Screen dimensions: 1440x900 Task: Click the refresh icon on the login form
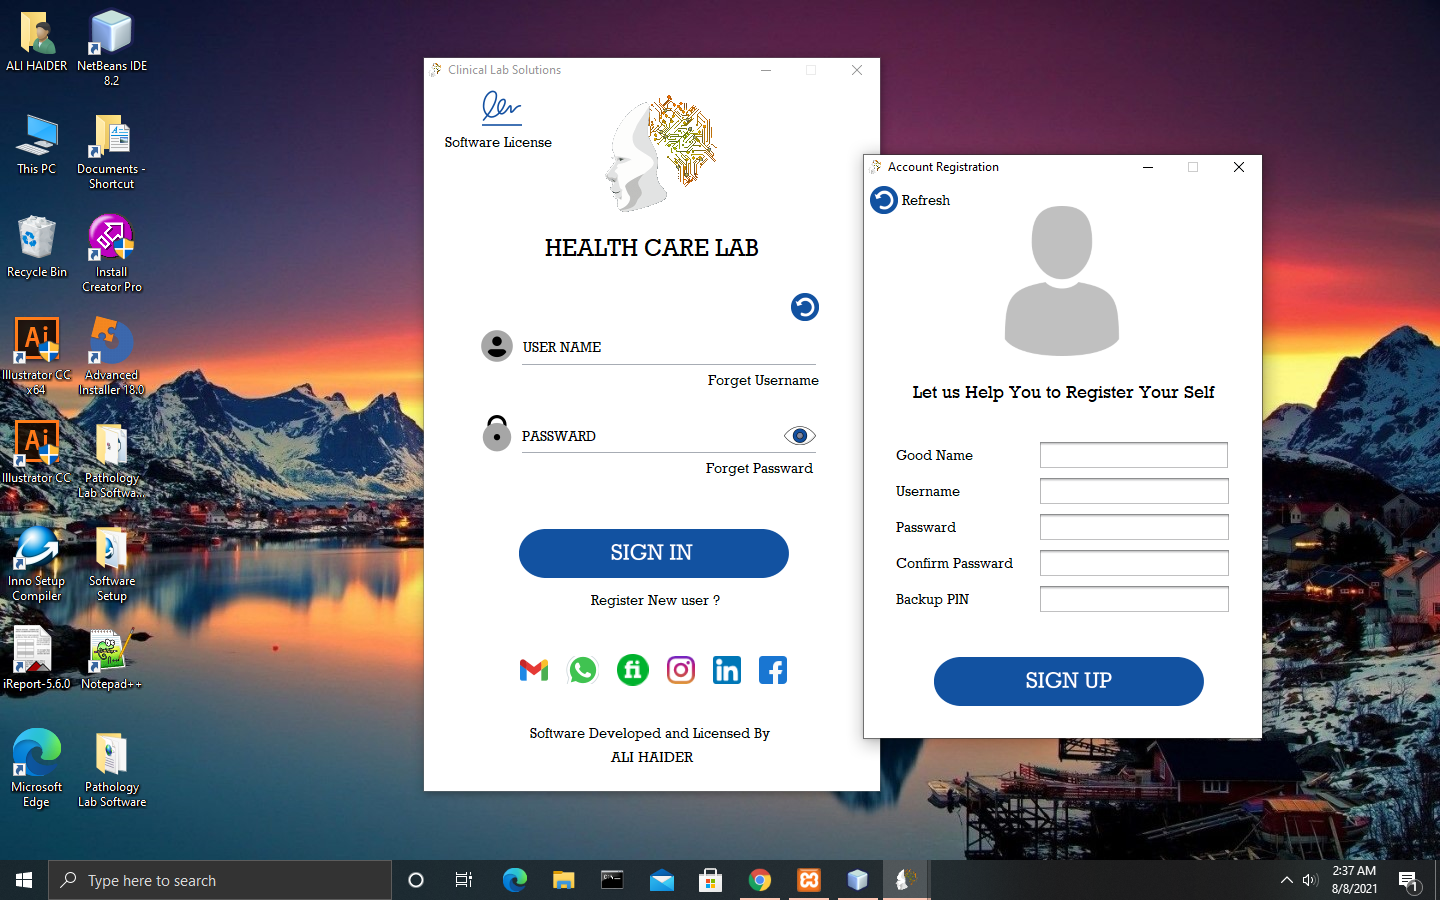[804, 307]
